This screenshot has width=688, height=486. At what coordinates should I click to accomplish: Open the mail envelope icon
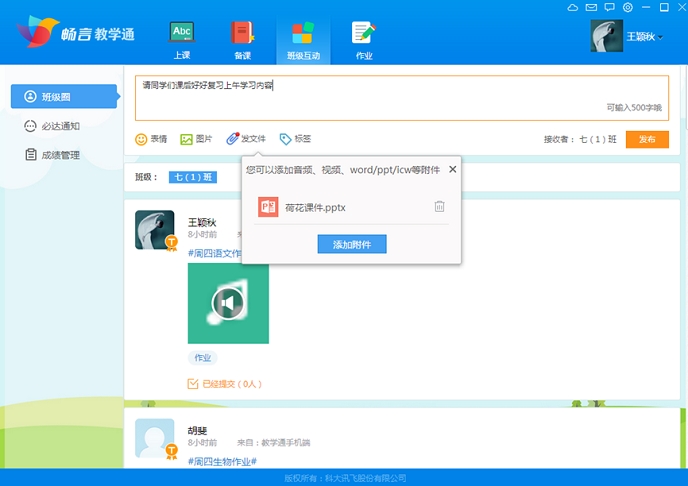tap(591, 7)
